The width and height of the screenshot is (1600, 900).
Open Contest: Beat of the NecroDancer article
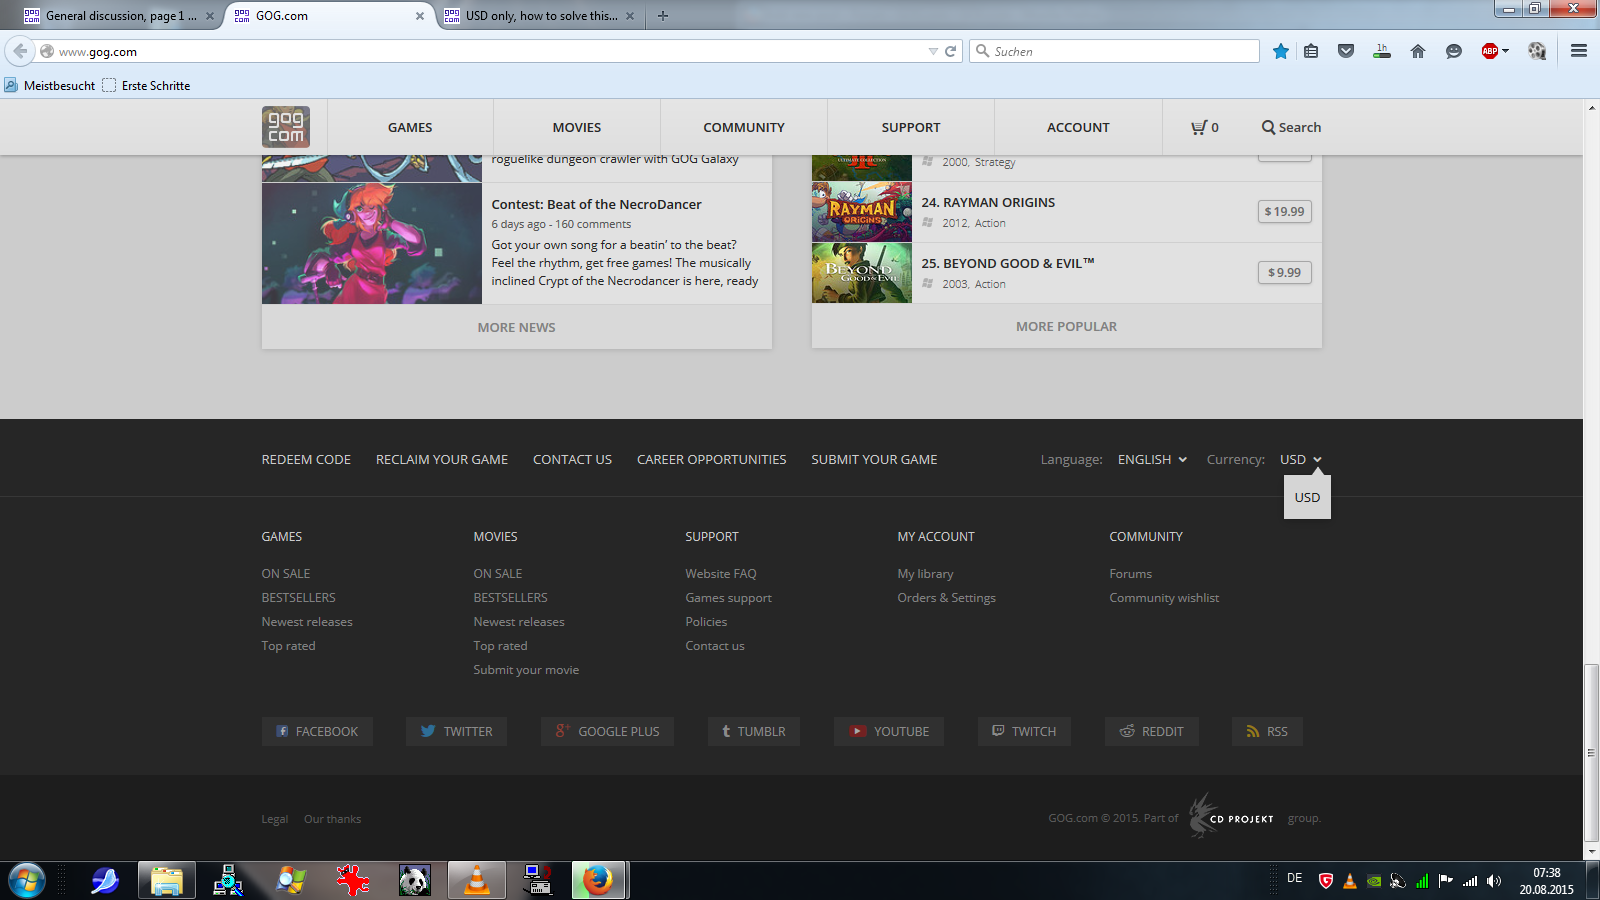[596, 204]
